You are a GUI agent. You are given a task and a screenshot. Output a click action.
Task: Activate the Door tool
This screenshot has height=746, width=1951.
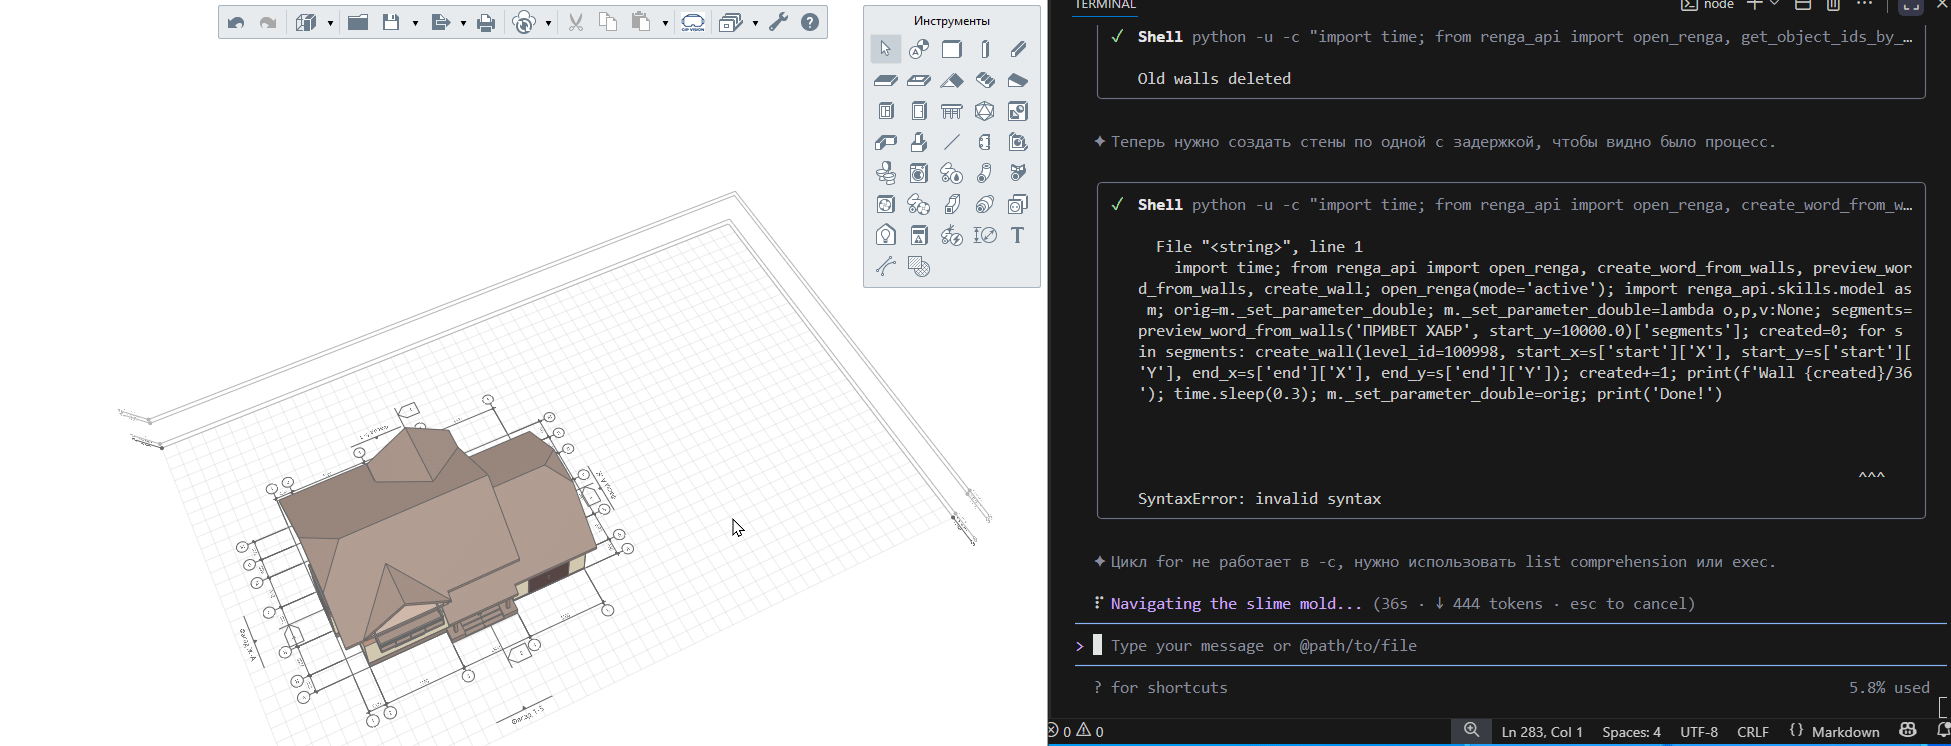pyautogui.click(x=919, y=111)
